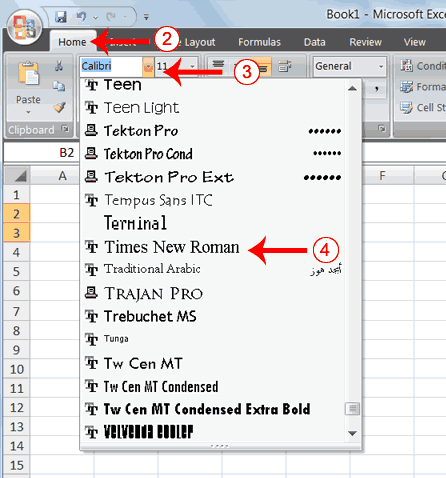446x478 pixels.
Task: Select row 2 header
Action: pos(16,214)
